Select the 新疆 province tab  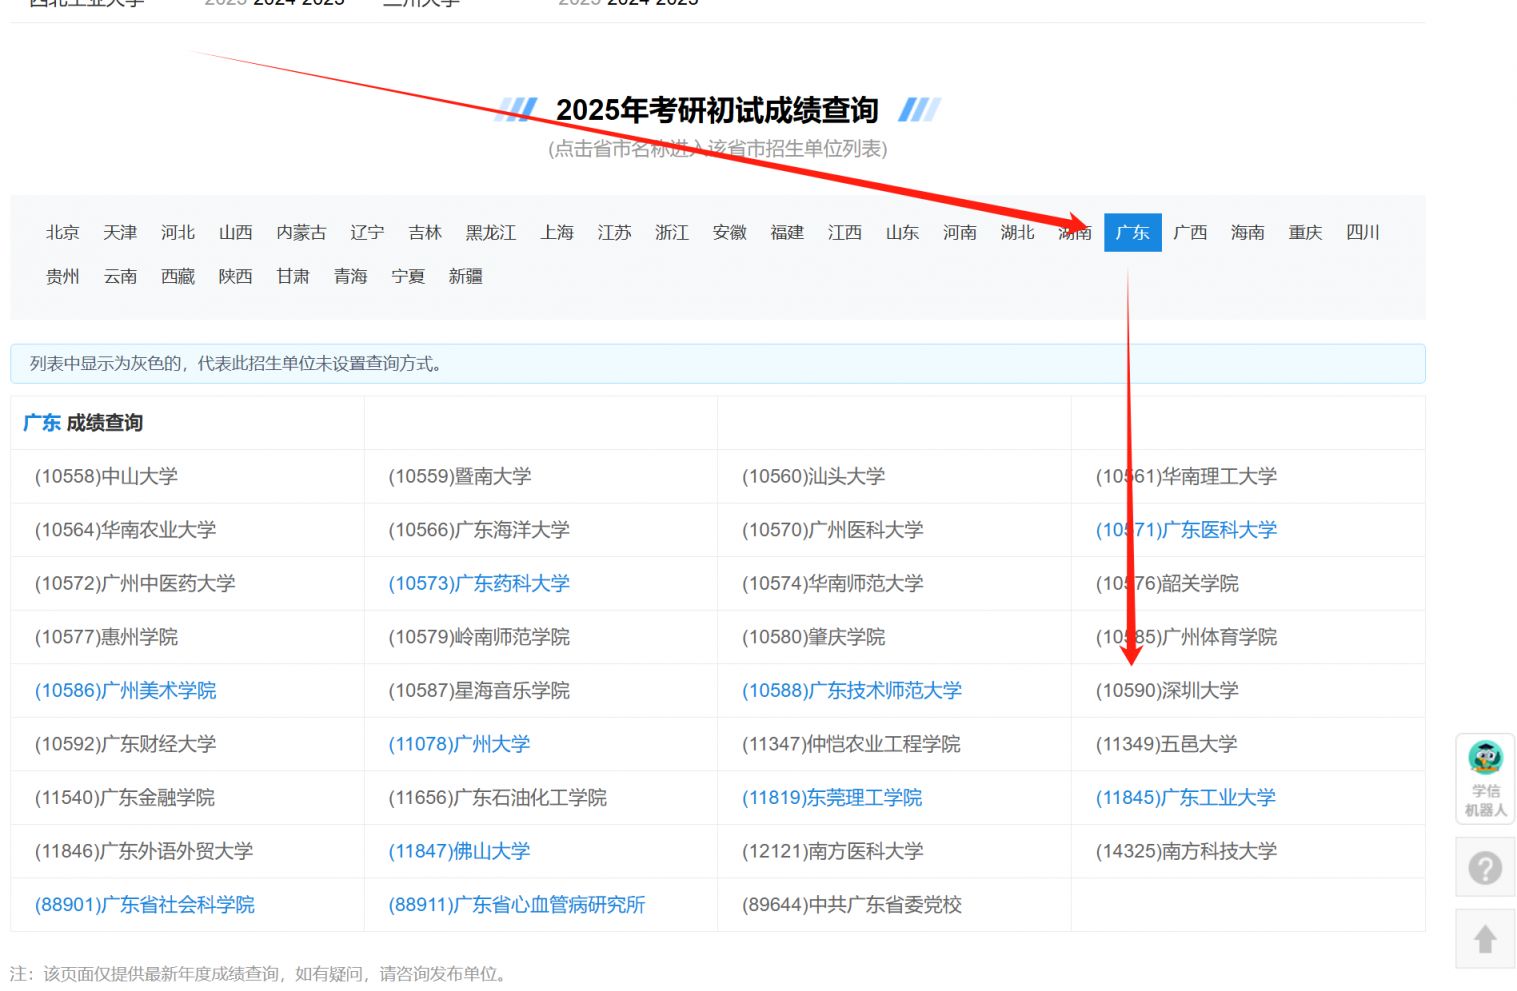tap(466, 276)
